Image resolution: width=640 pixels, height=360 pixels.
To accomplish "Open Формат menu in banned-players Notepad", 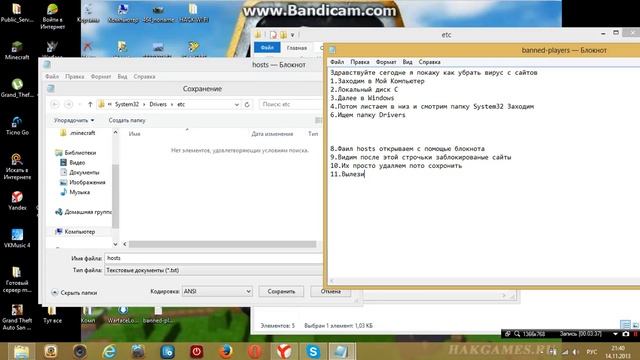I will coord(386,62).
